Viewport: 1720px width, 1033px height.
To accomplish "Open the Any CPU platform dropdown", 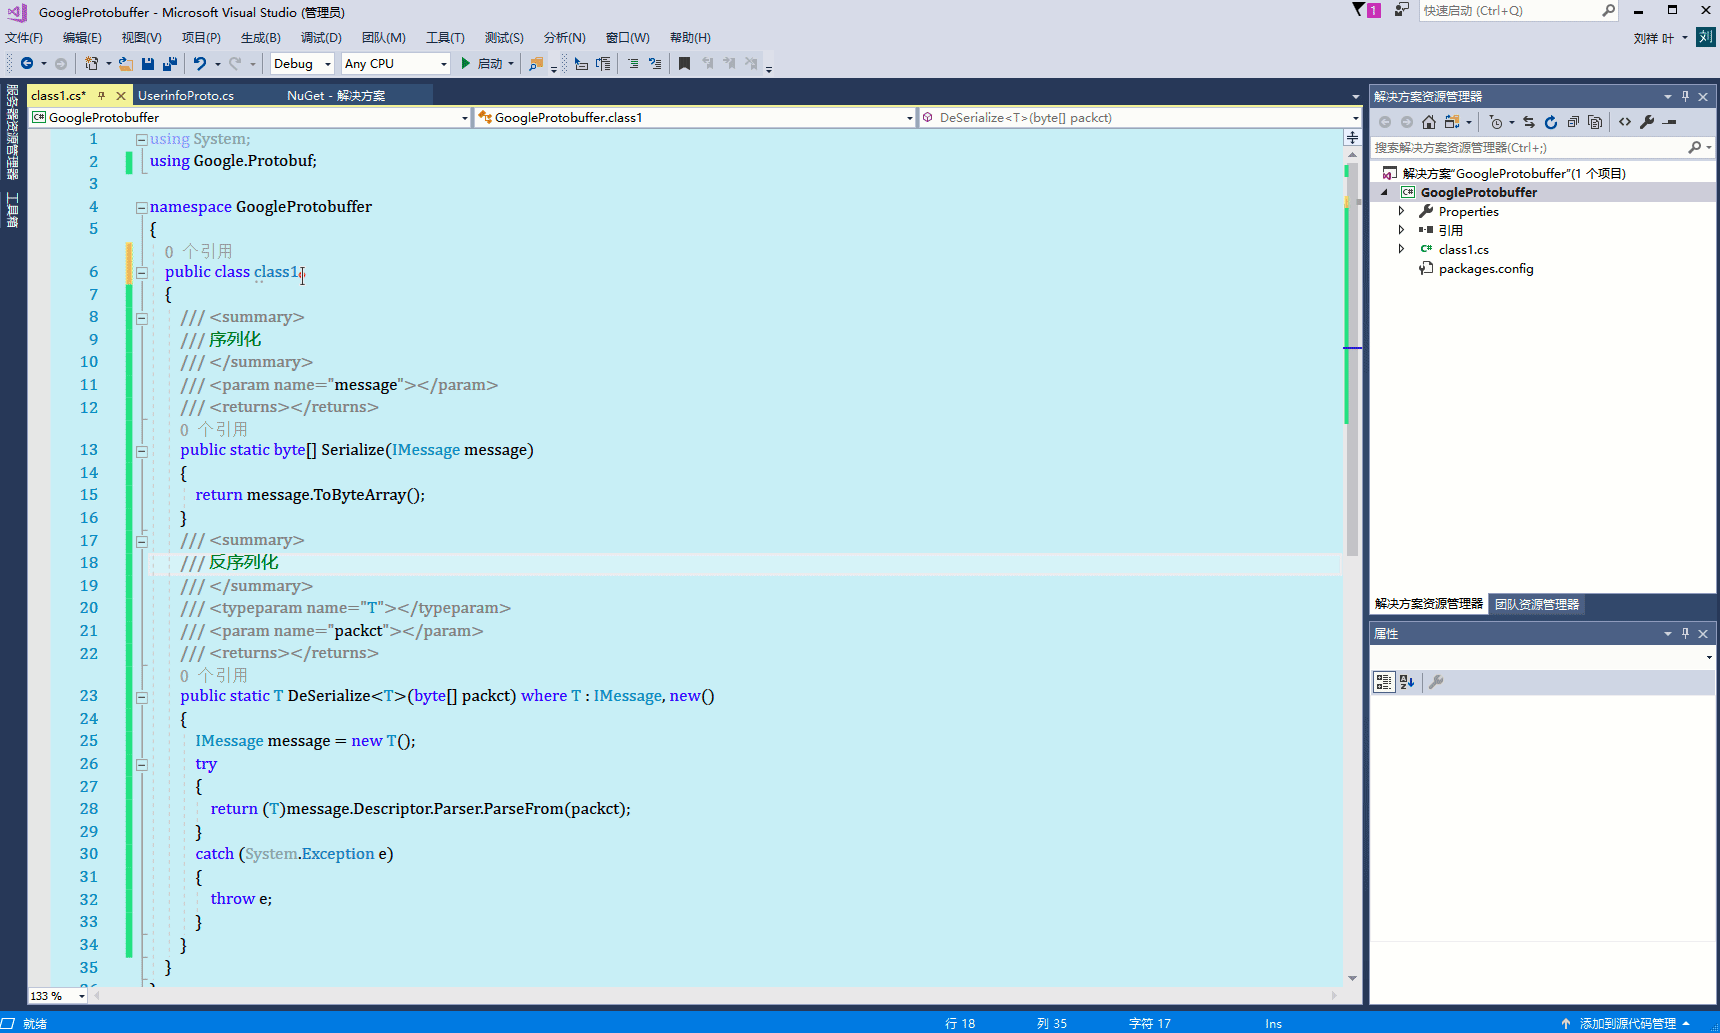I will point(396,63).
